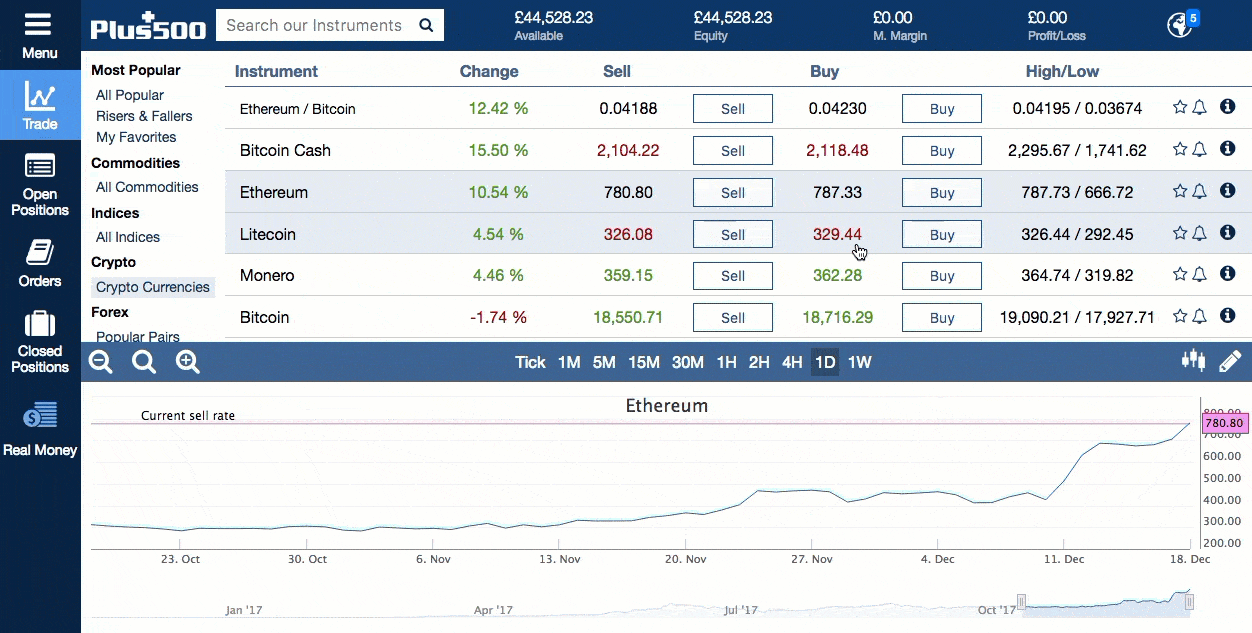This screenshot has height=633, width=1252.
Task: Open Monero info icon
Action: tap(1228, 274)
